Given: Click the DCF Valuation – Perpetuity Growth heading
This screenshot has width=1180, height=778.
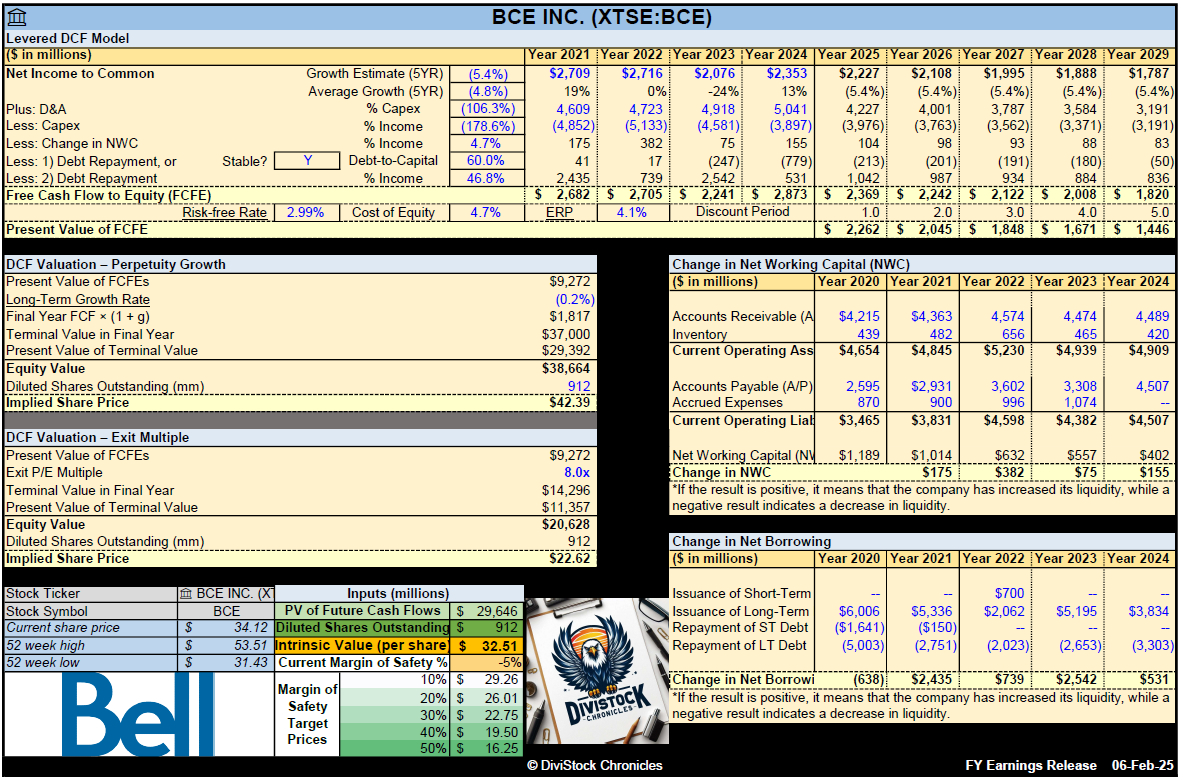Looking at the screenshot, I should (x=115, y=264).
